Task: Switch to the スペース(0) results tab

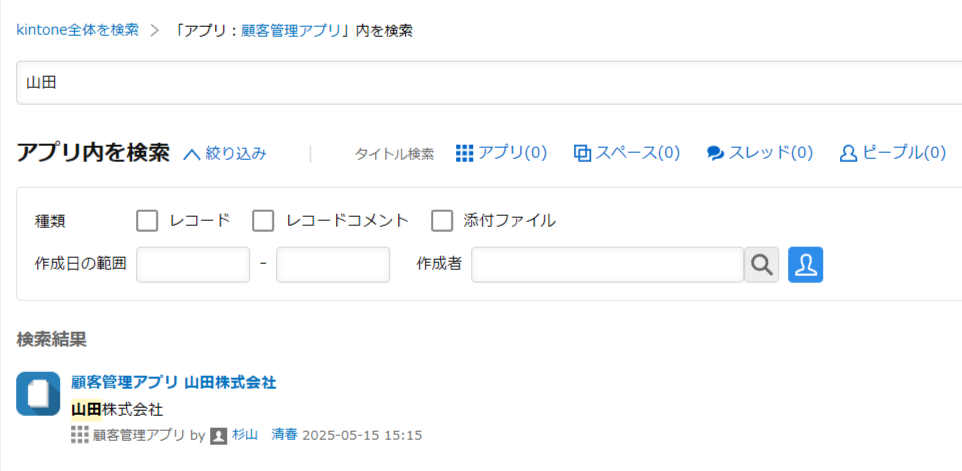Action: tap(627, 153)
